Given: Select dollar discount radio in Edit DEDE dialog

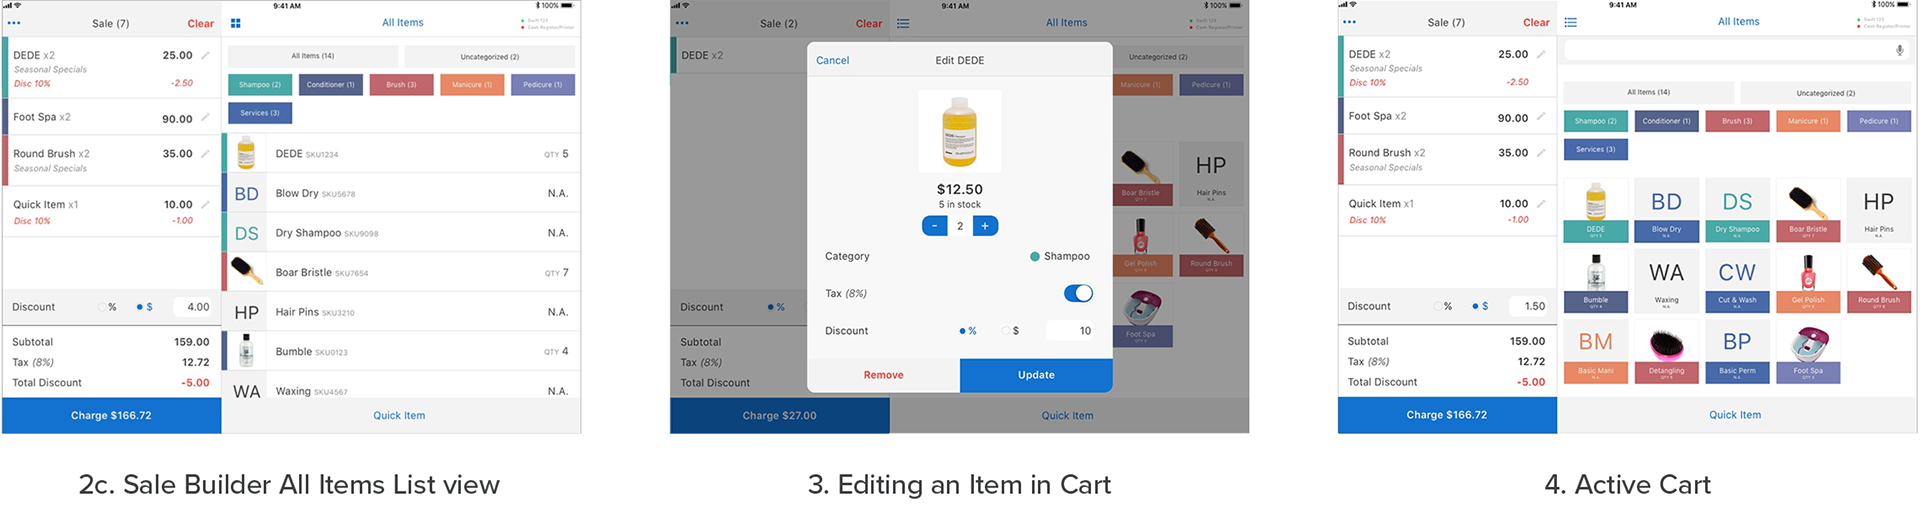Looking at the screenshot, I should tap(1006, 331).
